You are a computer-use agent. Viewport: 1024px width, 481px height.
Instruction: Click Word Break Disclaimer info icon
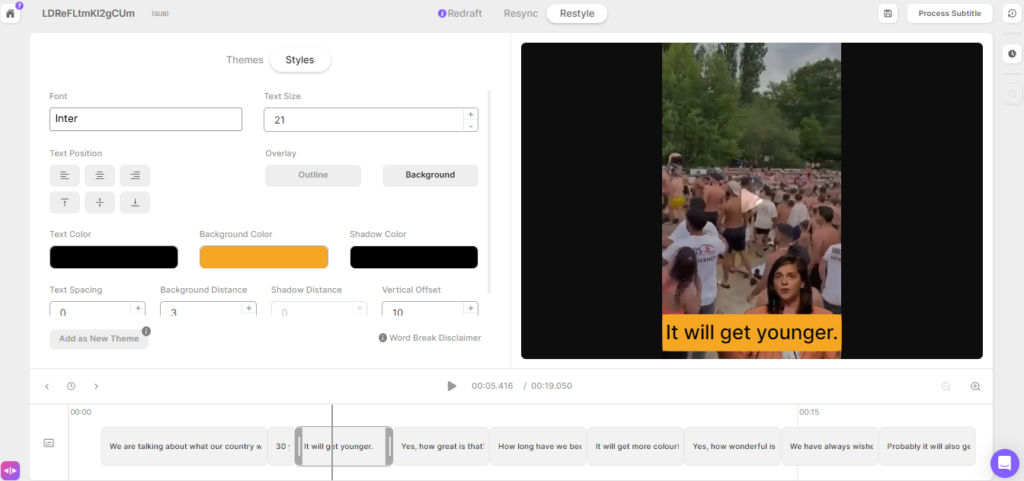point(383,338)
